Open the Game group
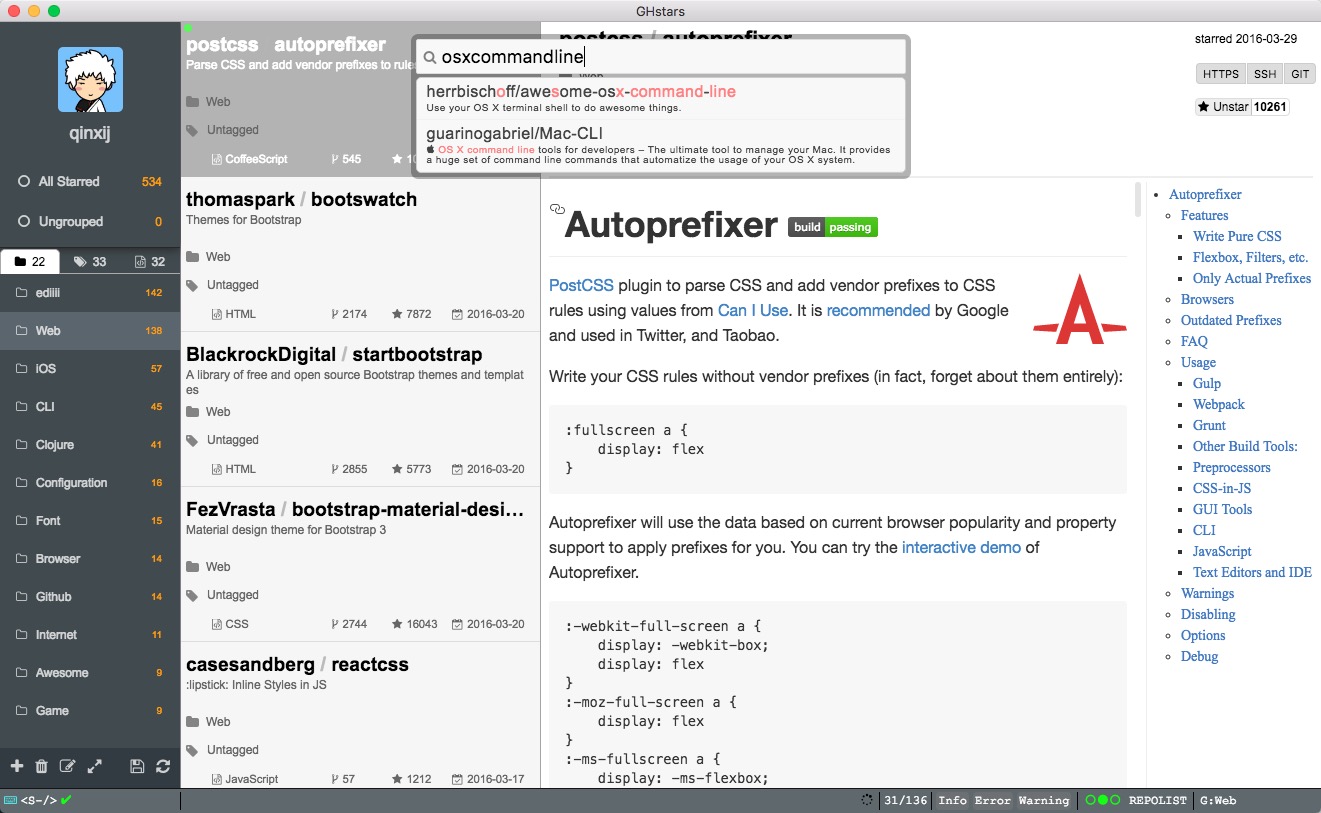Viewport: 1321px width, 813px height. 90,711
